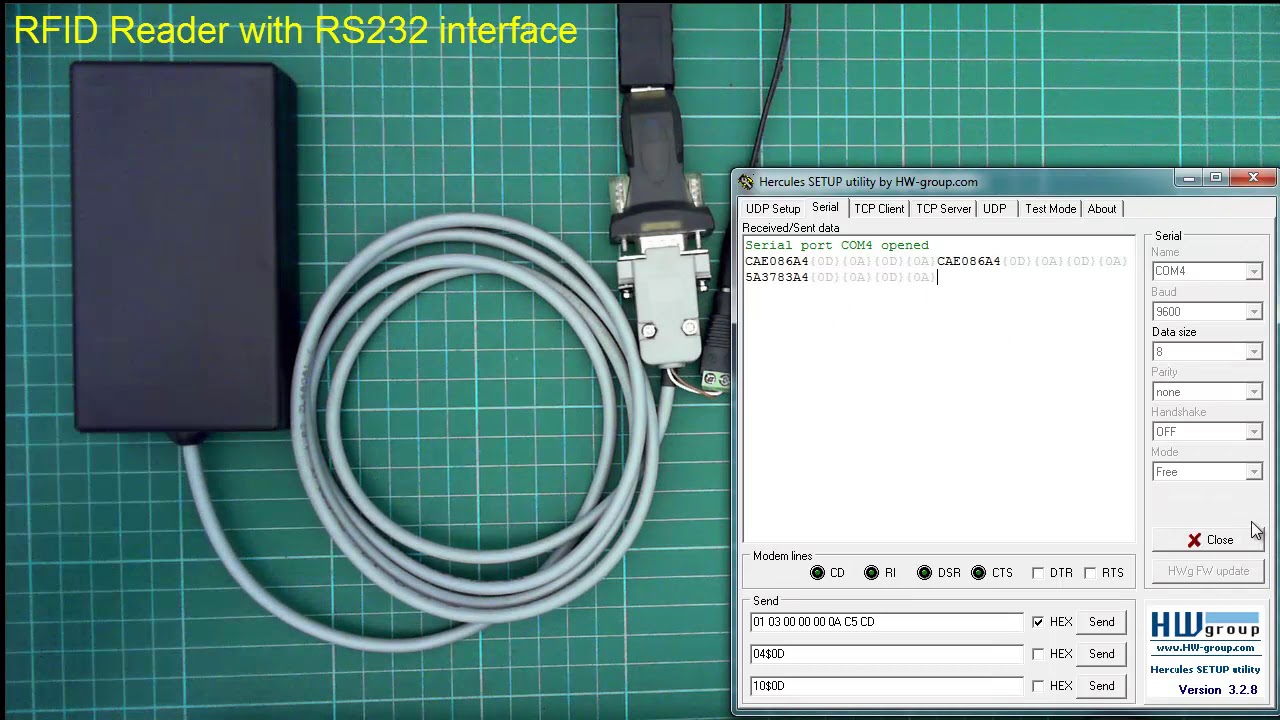Click the 10$0D send input field
1280x720 pixels.
point(887,686)
